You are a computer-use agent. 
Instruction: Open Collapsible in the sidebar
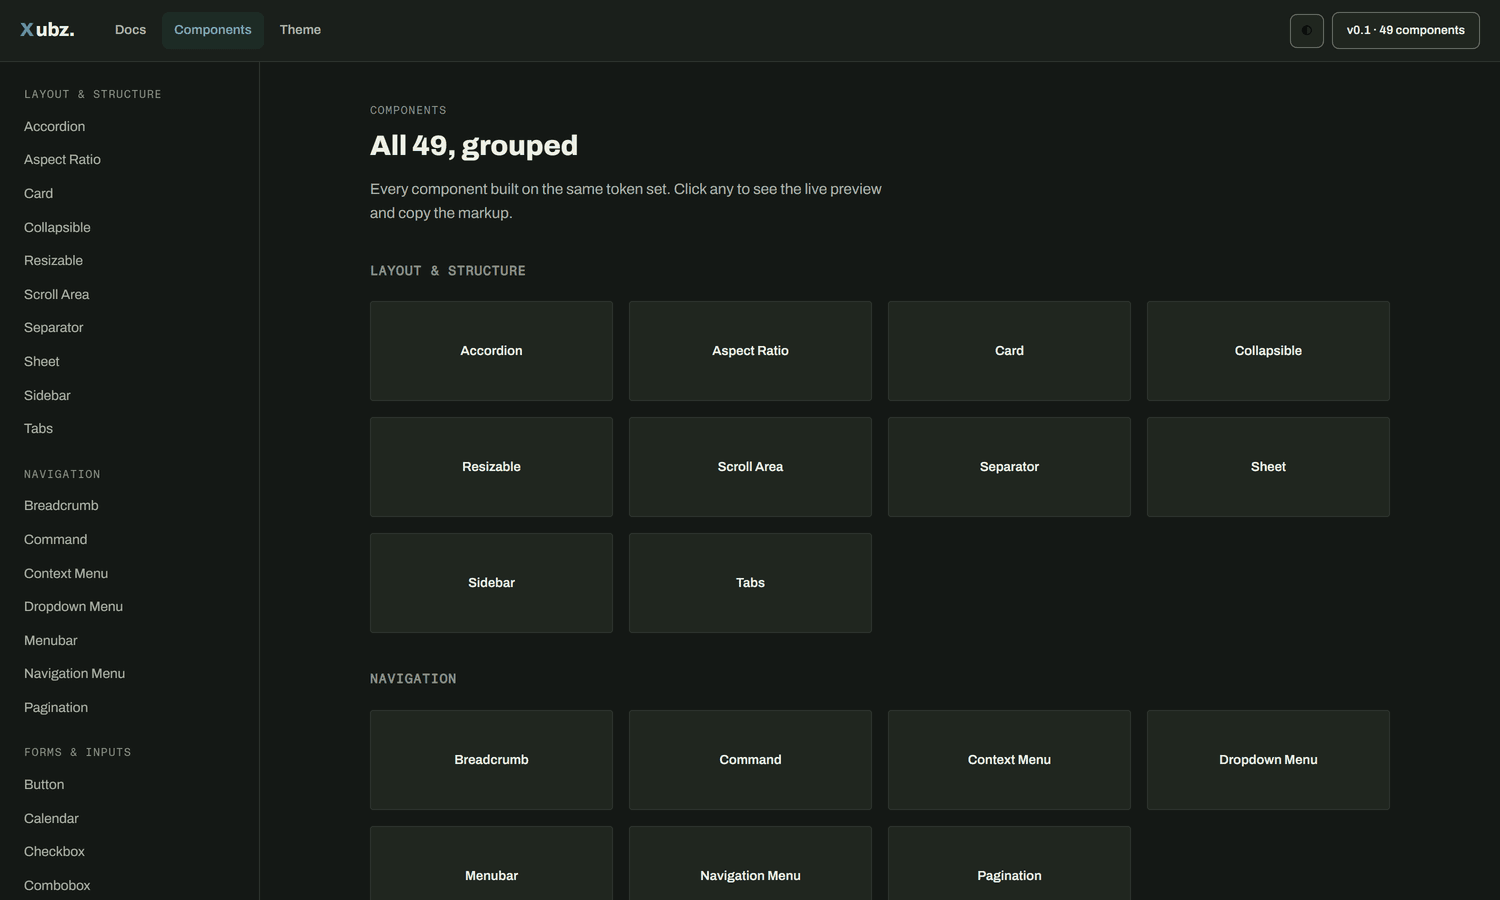tap(57, 227)
